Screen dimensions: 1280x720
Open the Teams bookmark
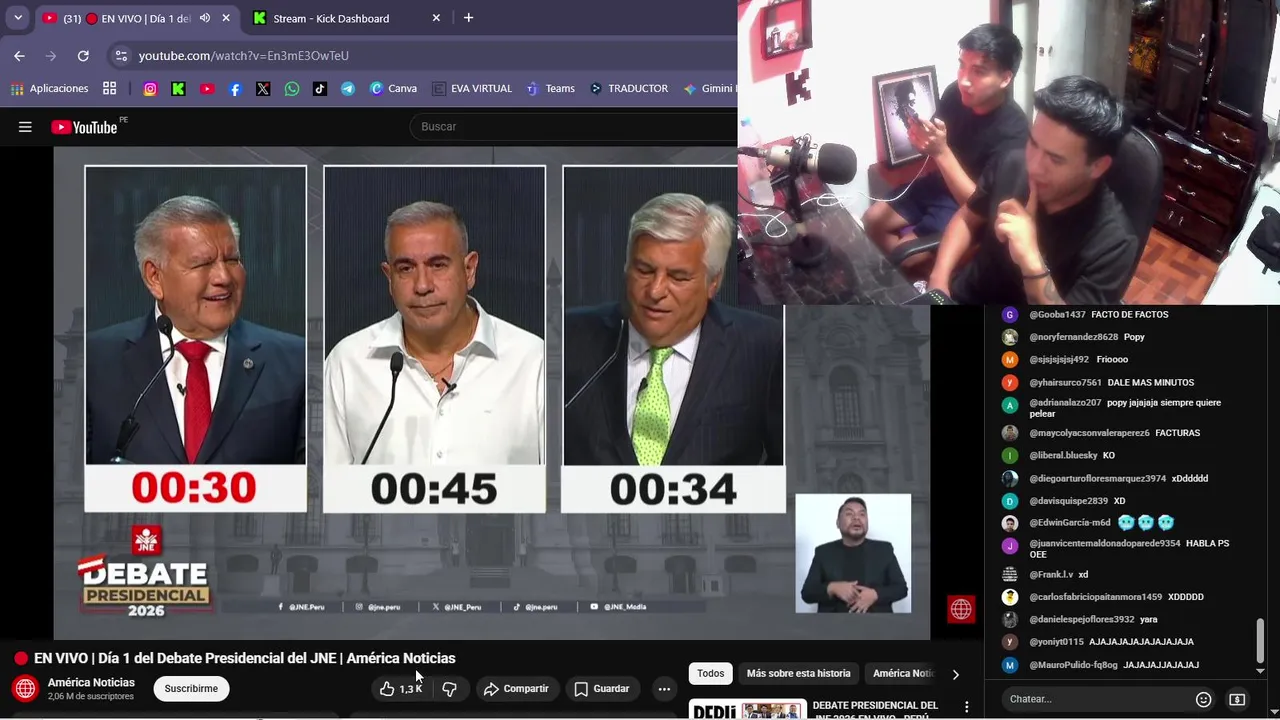point(551,89)
